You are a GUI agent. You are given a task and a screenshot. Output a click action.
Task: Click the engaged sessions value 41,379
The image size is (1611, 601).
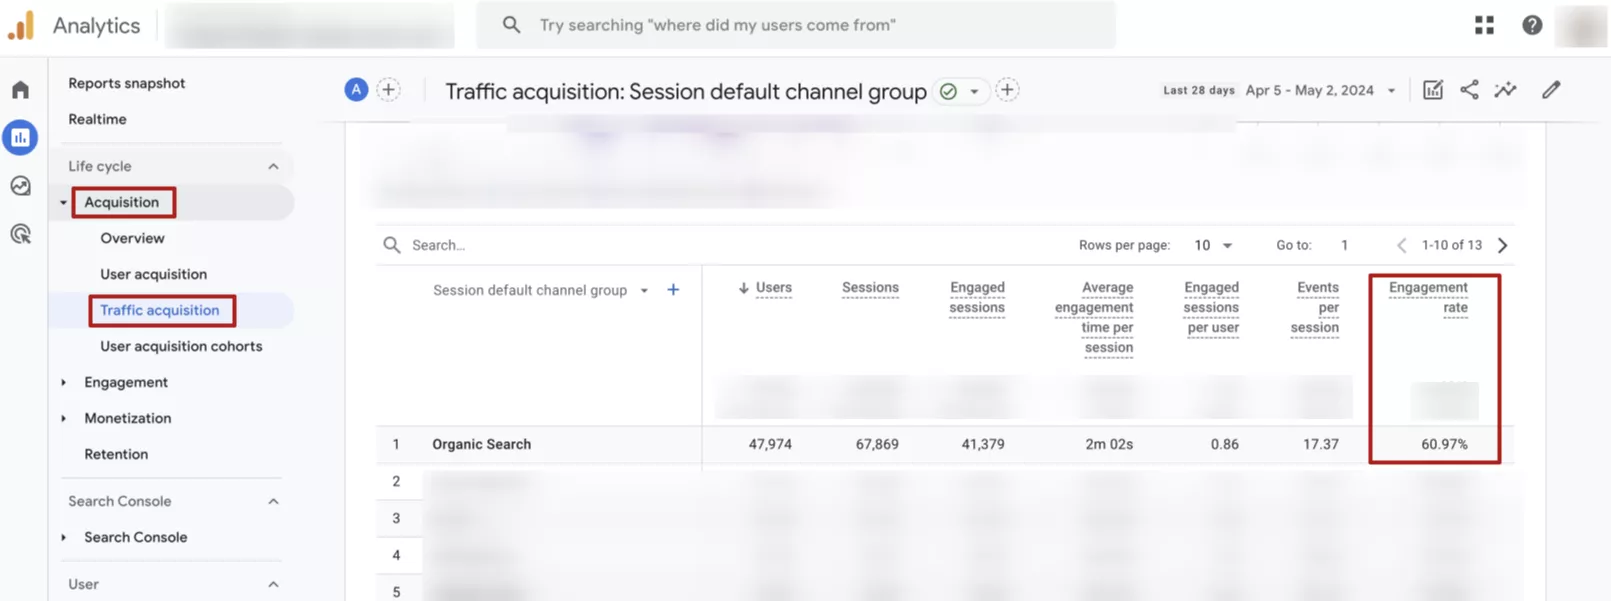click(983, 444)
